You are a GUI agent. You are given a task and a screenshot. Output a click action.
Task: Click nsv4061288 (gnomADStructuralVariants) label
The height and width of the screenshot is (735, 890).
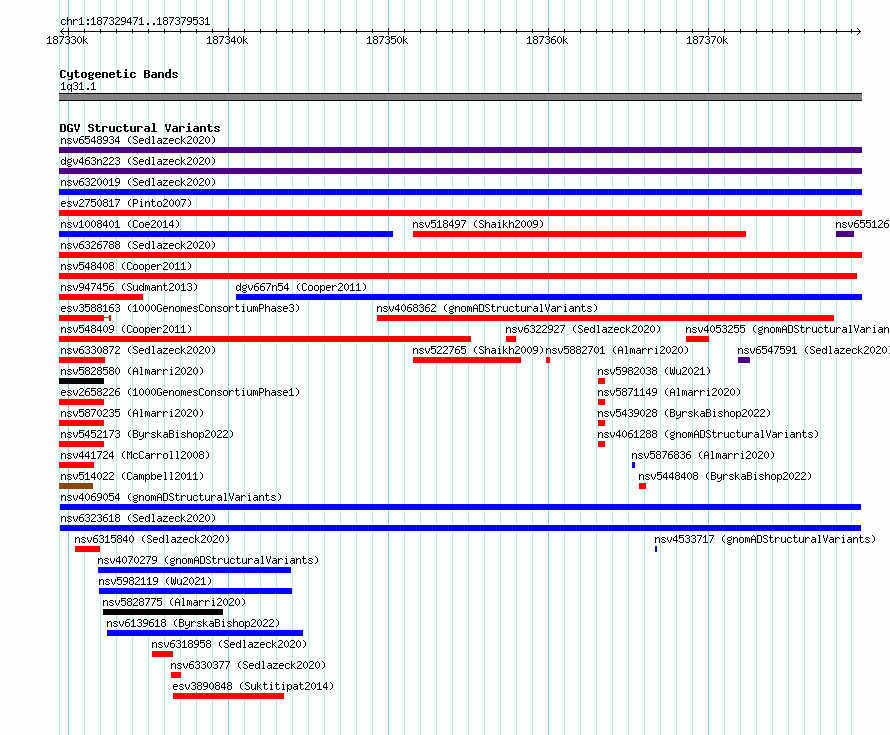(x=708, y=434)
